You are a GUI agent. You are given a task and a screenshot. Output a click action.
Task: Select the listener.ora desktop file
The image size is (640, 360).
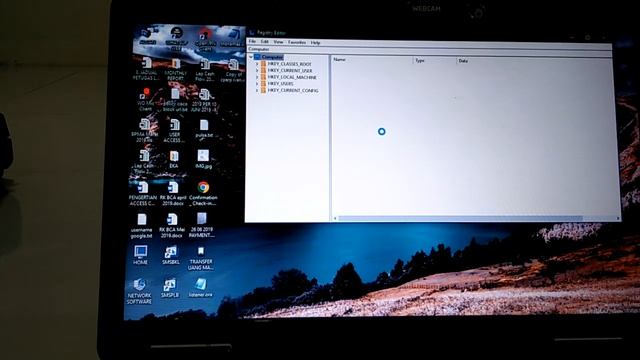(200, 287)
